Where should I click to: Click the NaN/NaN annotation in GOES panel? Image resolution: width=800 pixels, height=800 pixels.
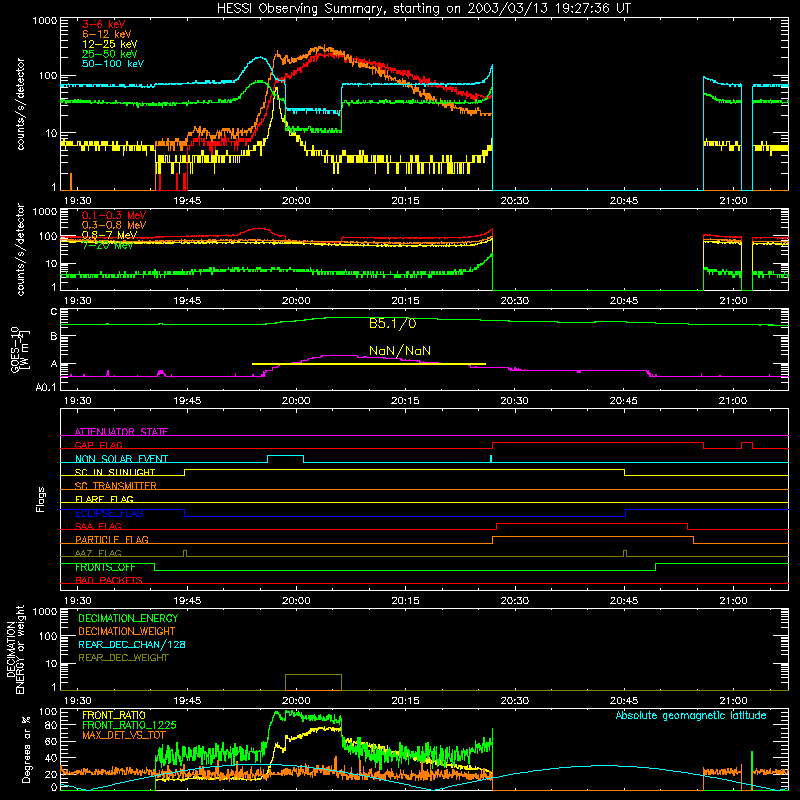tap(400, 351)
